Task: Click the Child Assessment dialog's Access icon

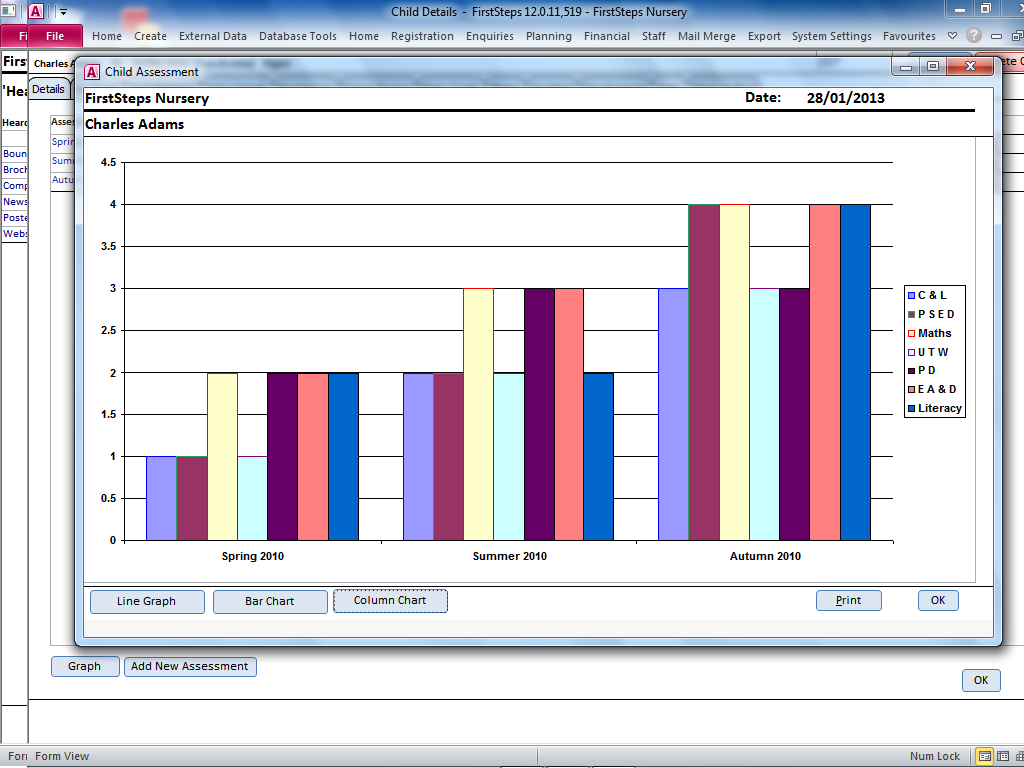Action: (x=91, y=71)
